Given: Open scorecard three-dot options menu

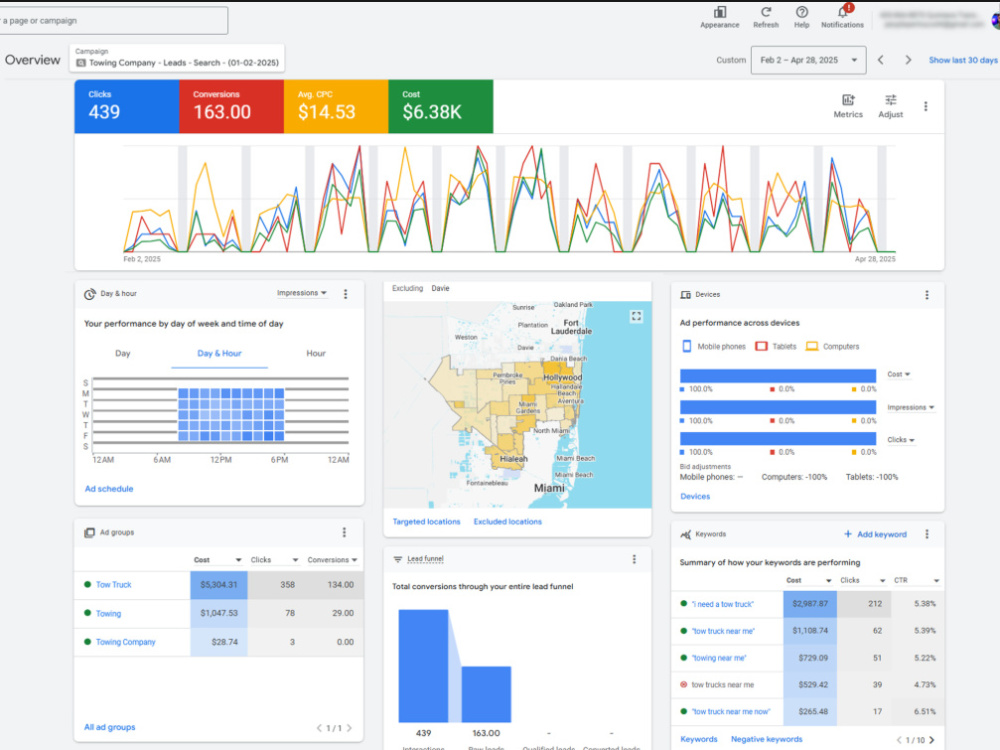Looking at the screenshot, I should 925,107.
